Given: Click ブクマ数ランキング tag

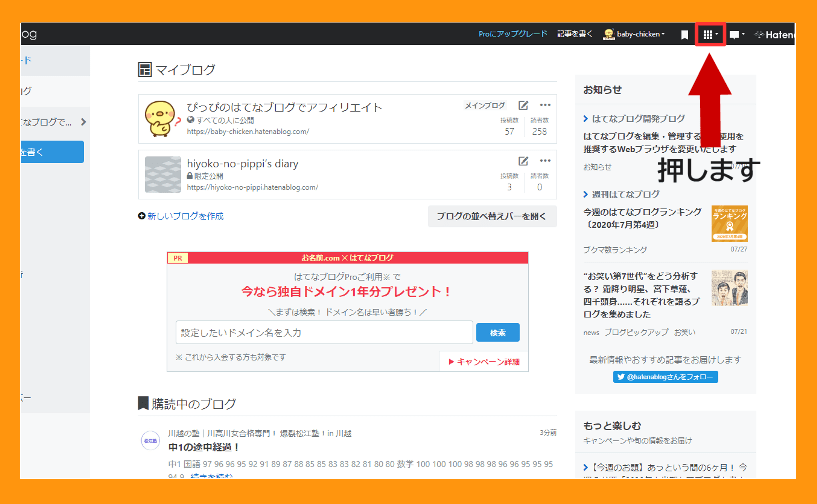Looking at the screenshot, I should [x=615, y=250].
